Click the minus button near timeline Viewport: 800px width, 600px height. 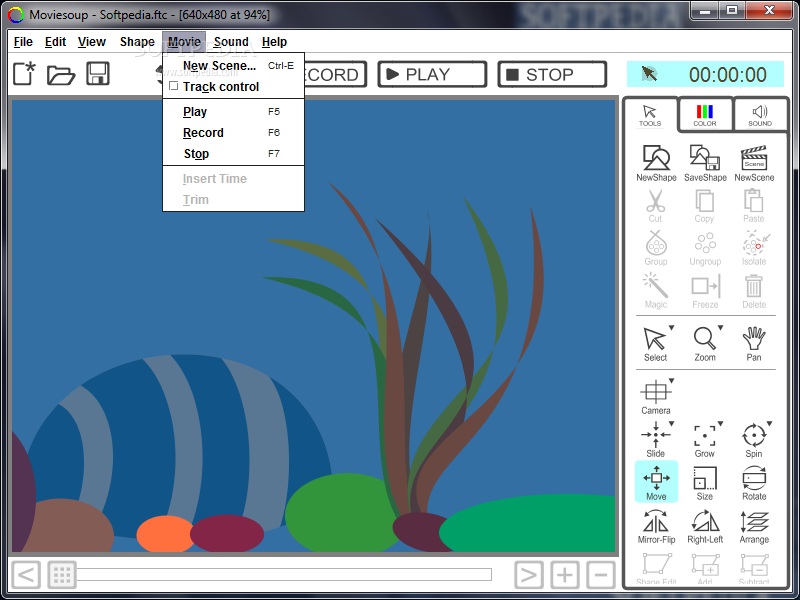[601, 575]
